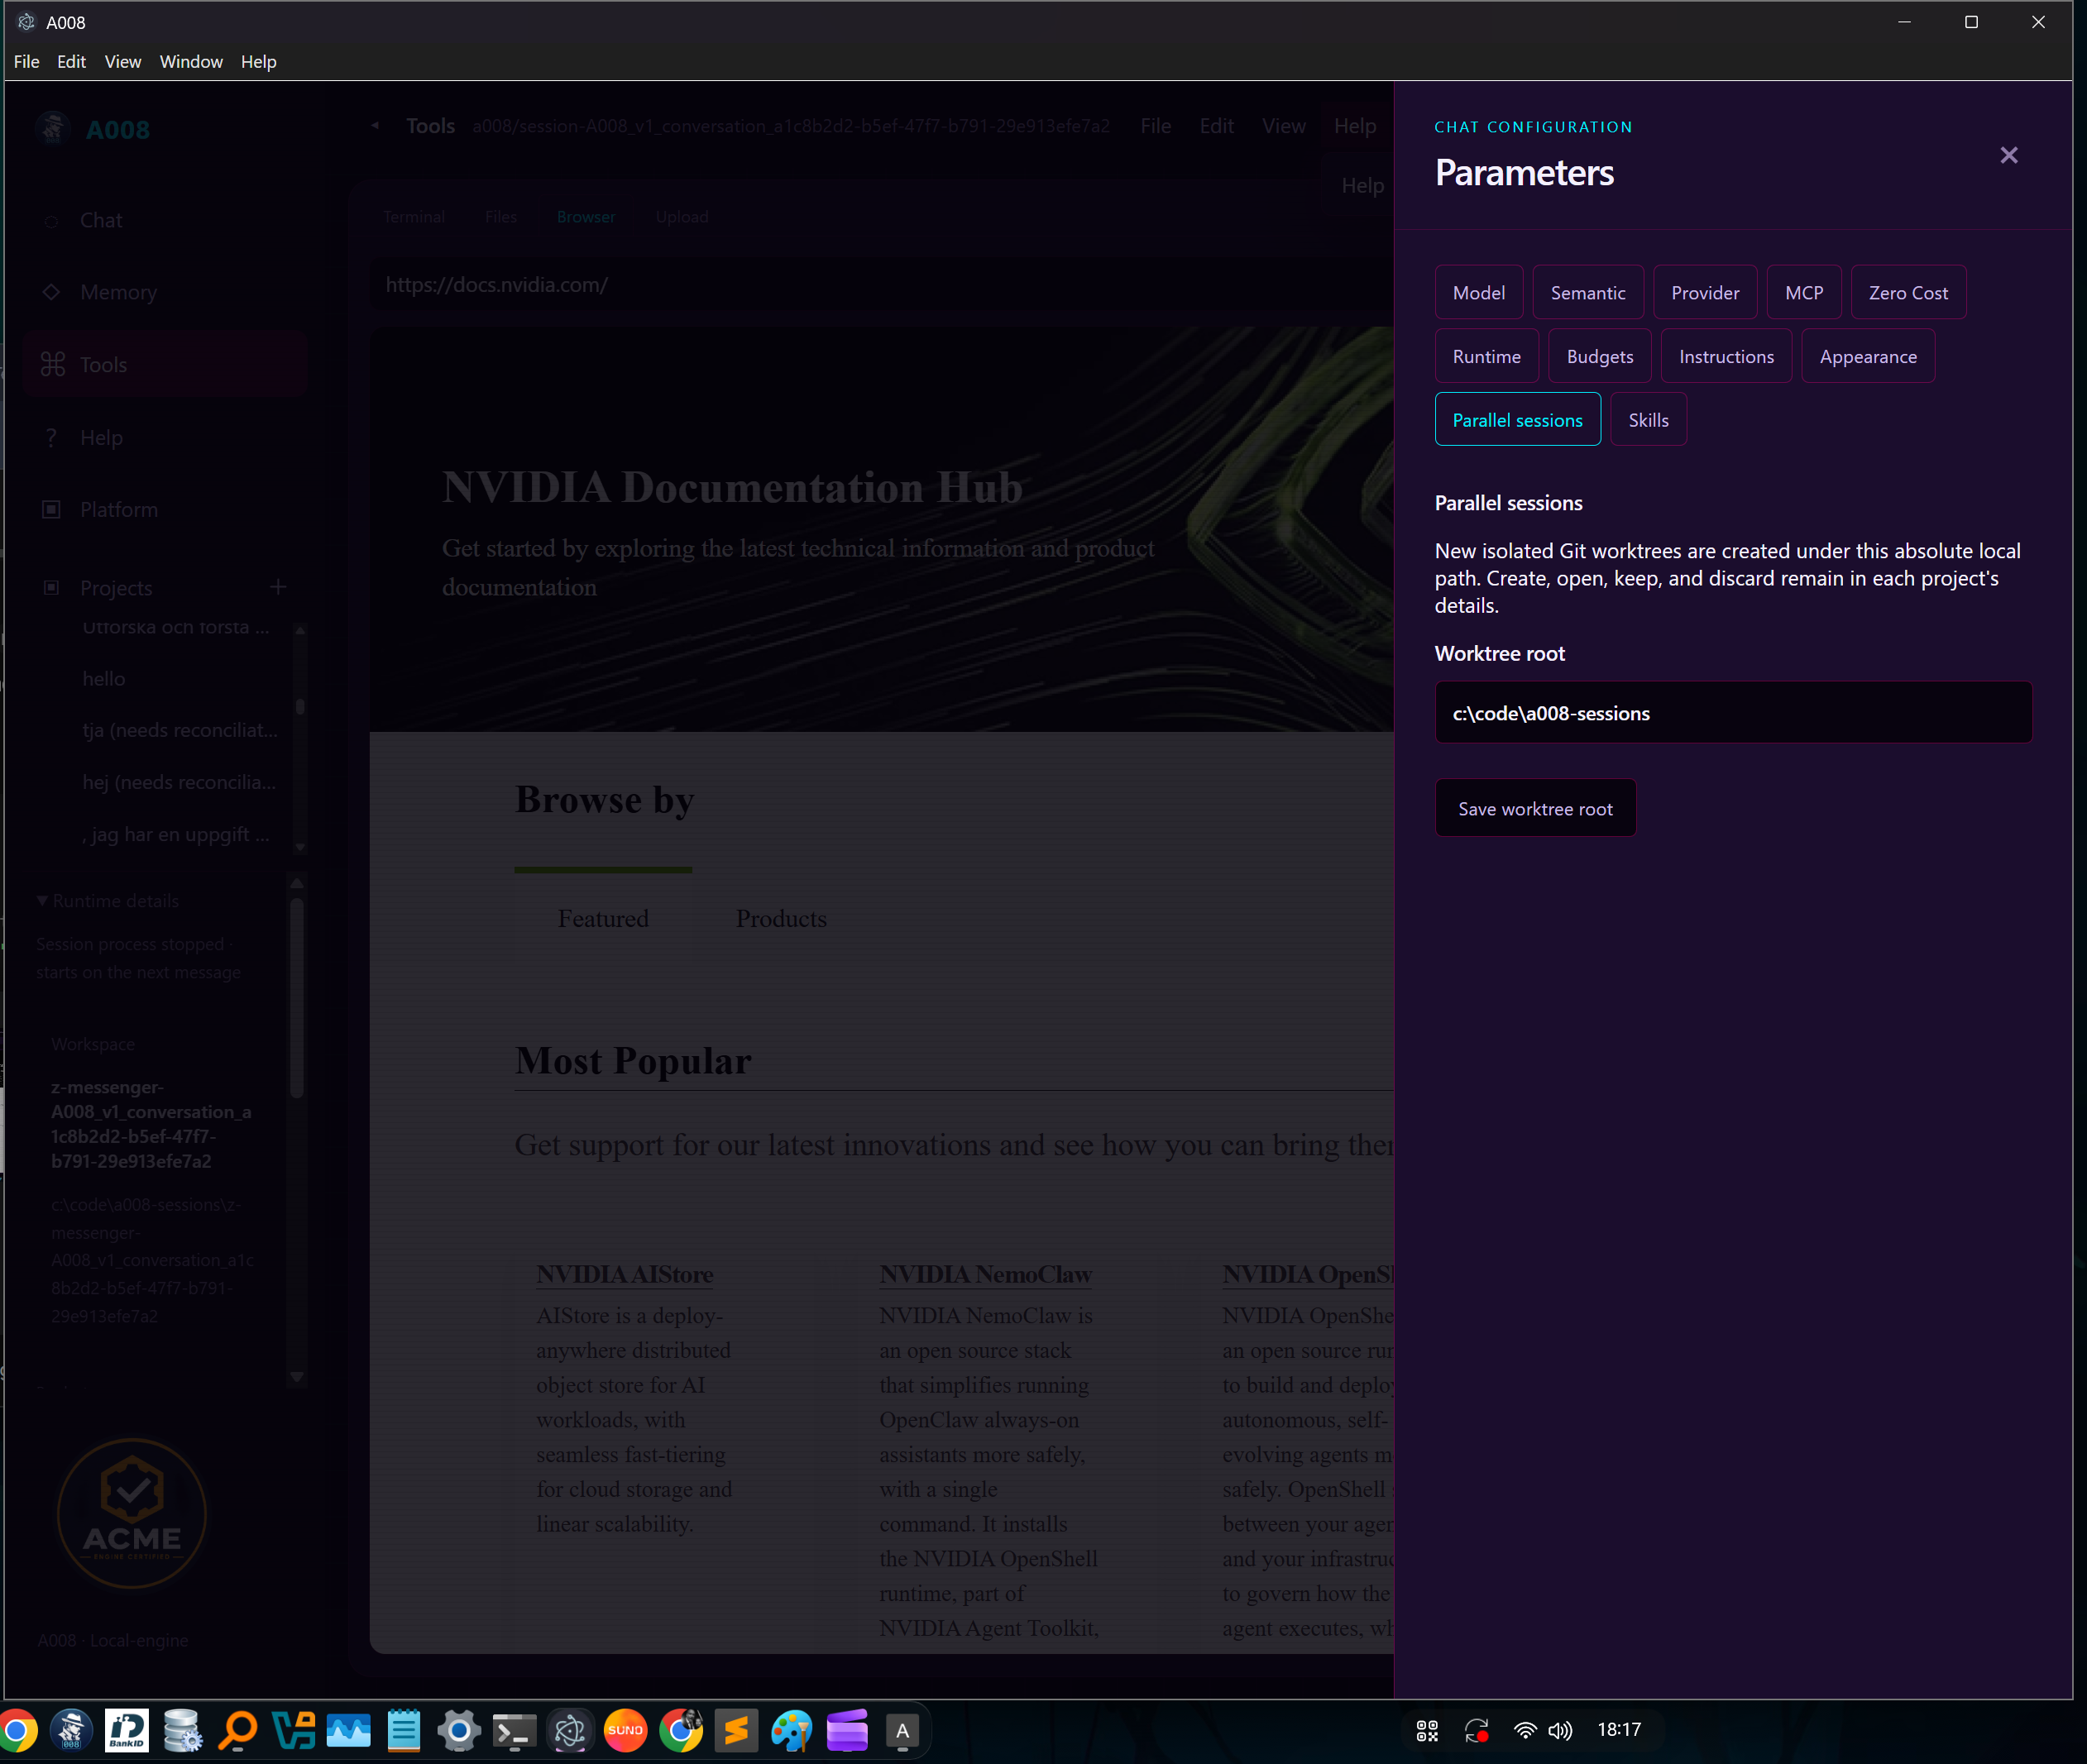This screenshot has width=2087, height=1764.
Task: Open the Appearance tab
Action: pos(1867,356)
